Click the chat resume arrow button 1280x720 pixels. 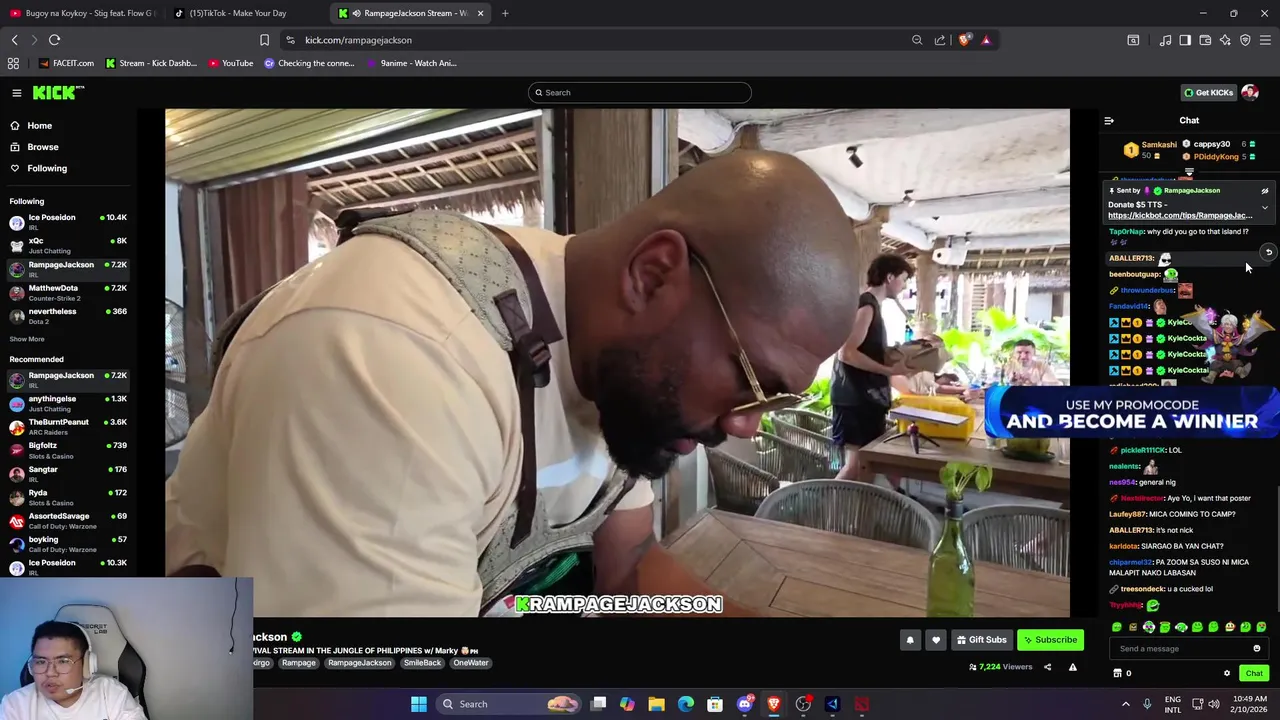pyautogui.click(x=1268, y=252)
